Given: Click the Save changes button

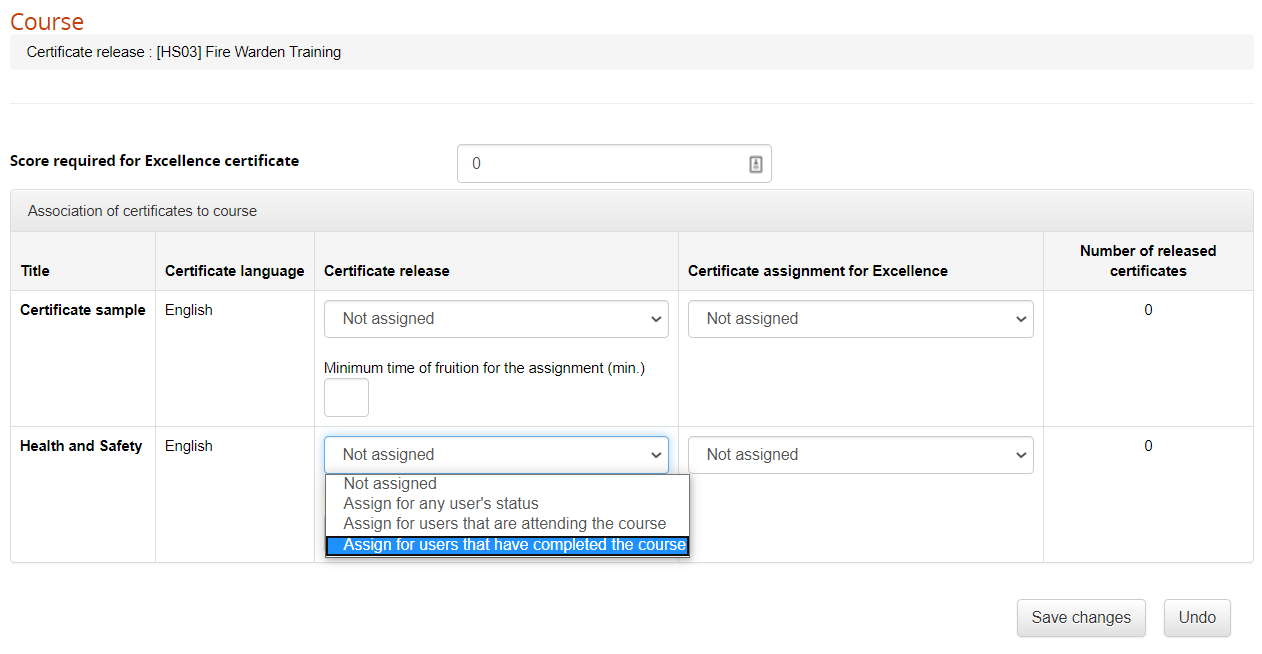Looking at the screenshot, I should (x=1081, y=617).
